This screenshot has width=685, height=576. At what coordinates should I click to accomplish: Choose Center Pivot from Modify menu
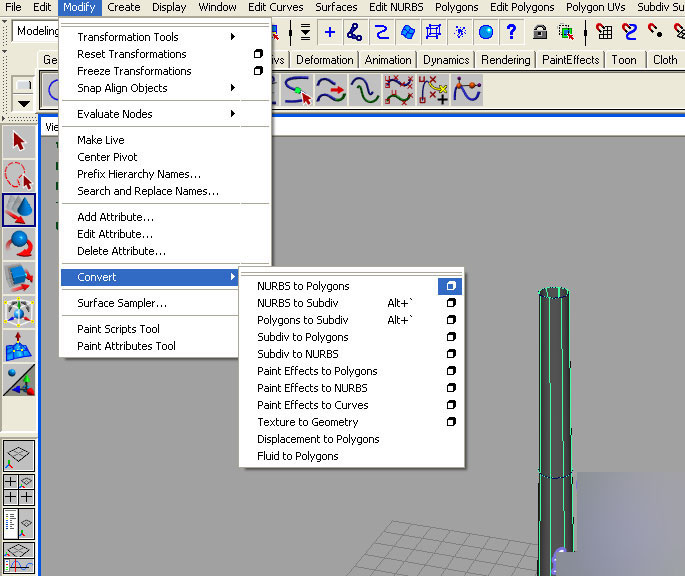click(107, 157)
